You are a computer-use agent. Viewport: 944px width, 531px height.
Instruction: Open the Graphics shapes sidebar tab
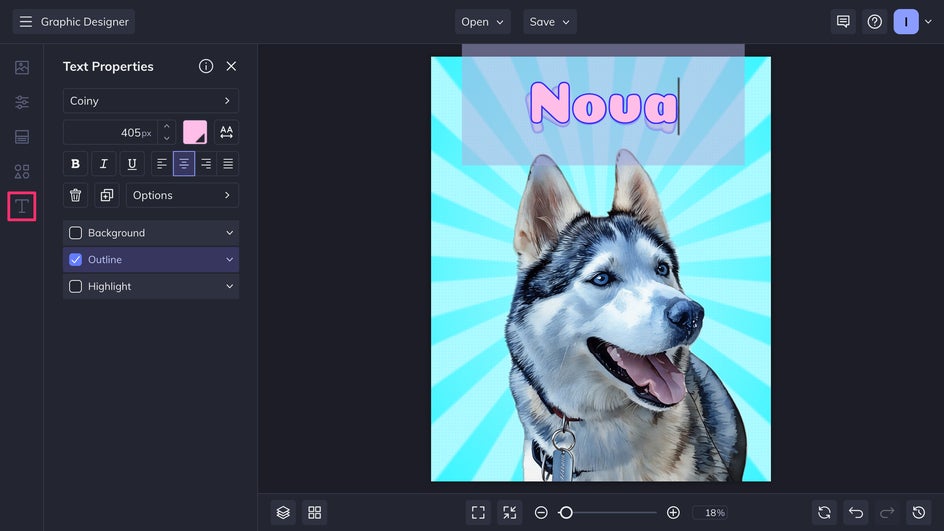[x=22, y=172]
